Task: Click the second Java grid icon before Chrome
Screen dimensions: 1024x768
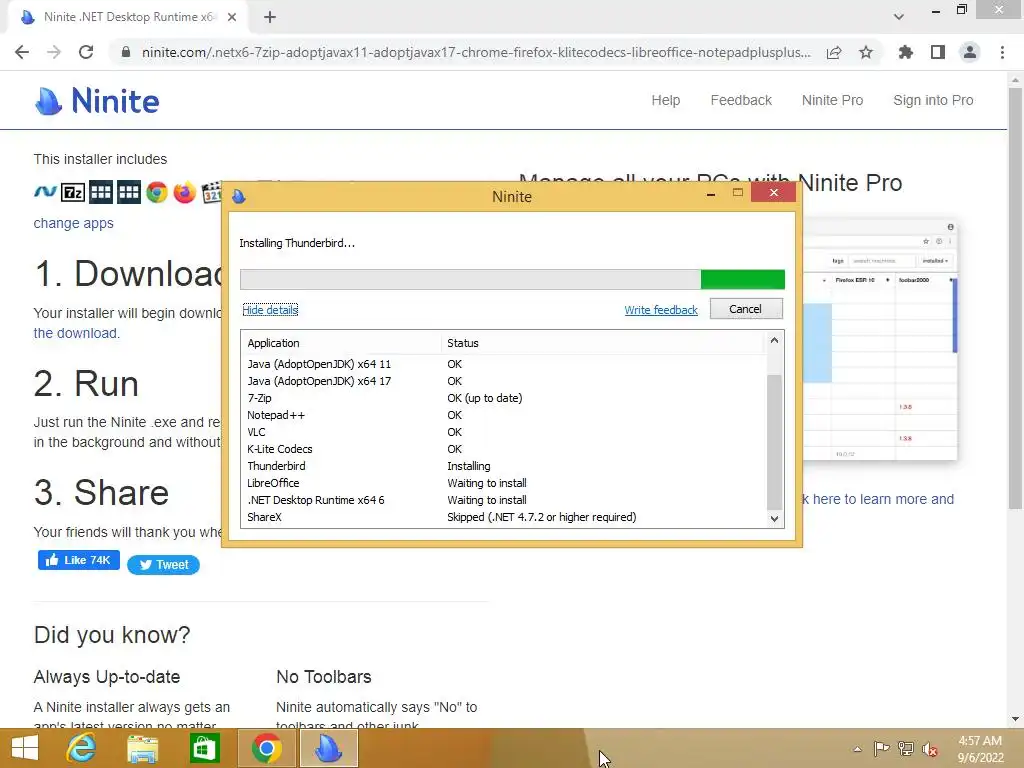Action: coord(129,193)
